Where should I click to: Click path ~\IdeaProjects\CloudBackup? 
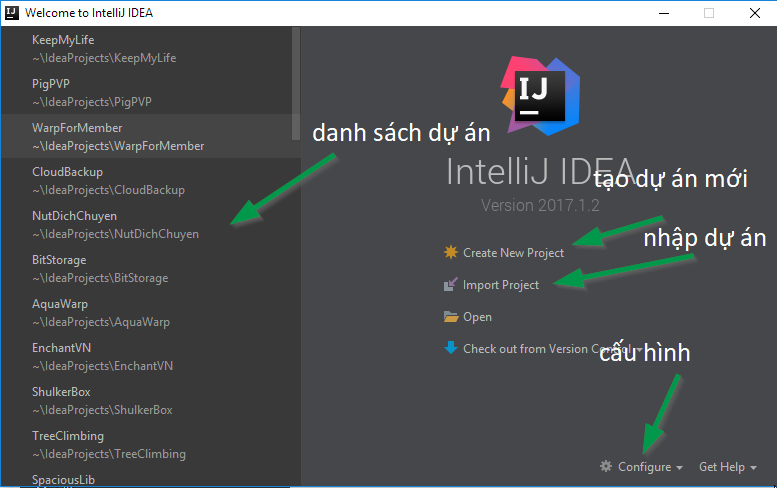pyautogui.click(x=108, y=190)
